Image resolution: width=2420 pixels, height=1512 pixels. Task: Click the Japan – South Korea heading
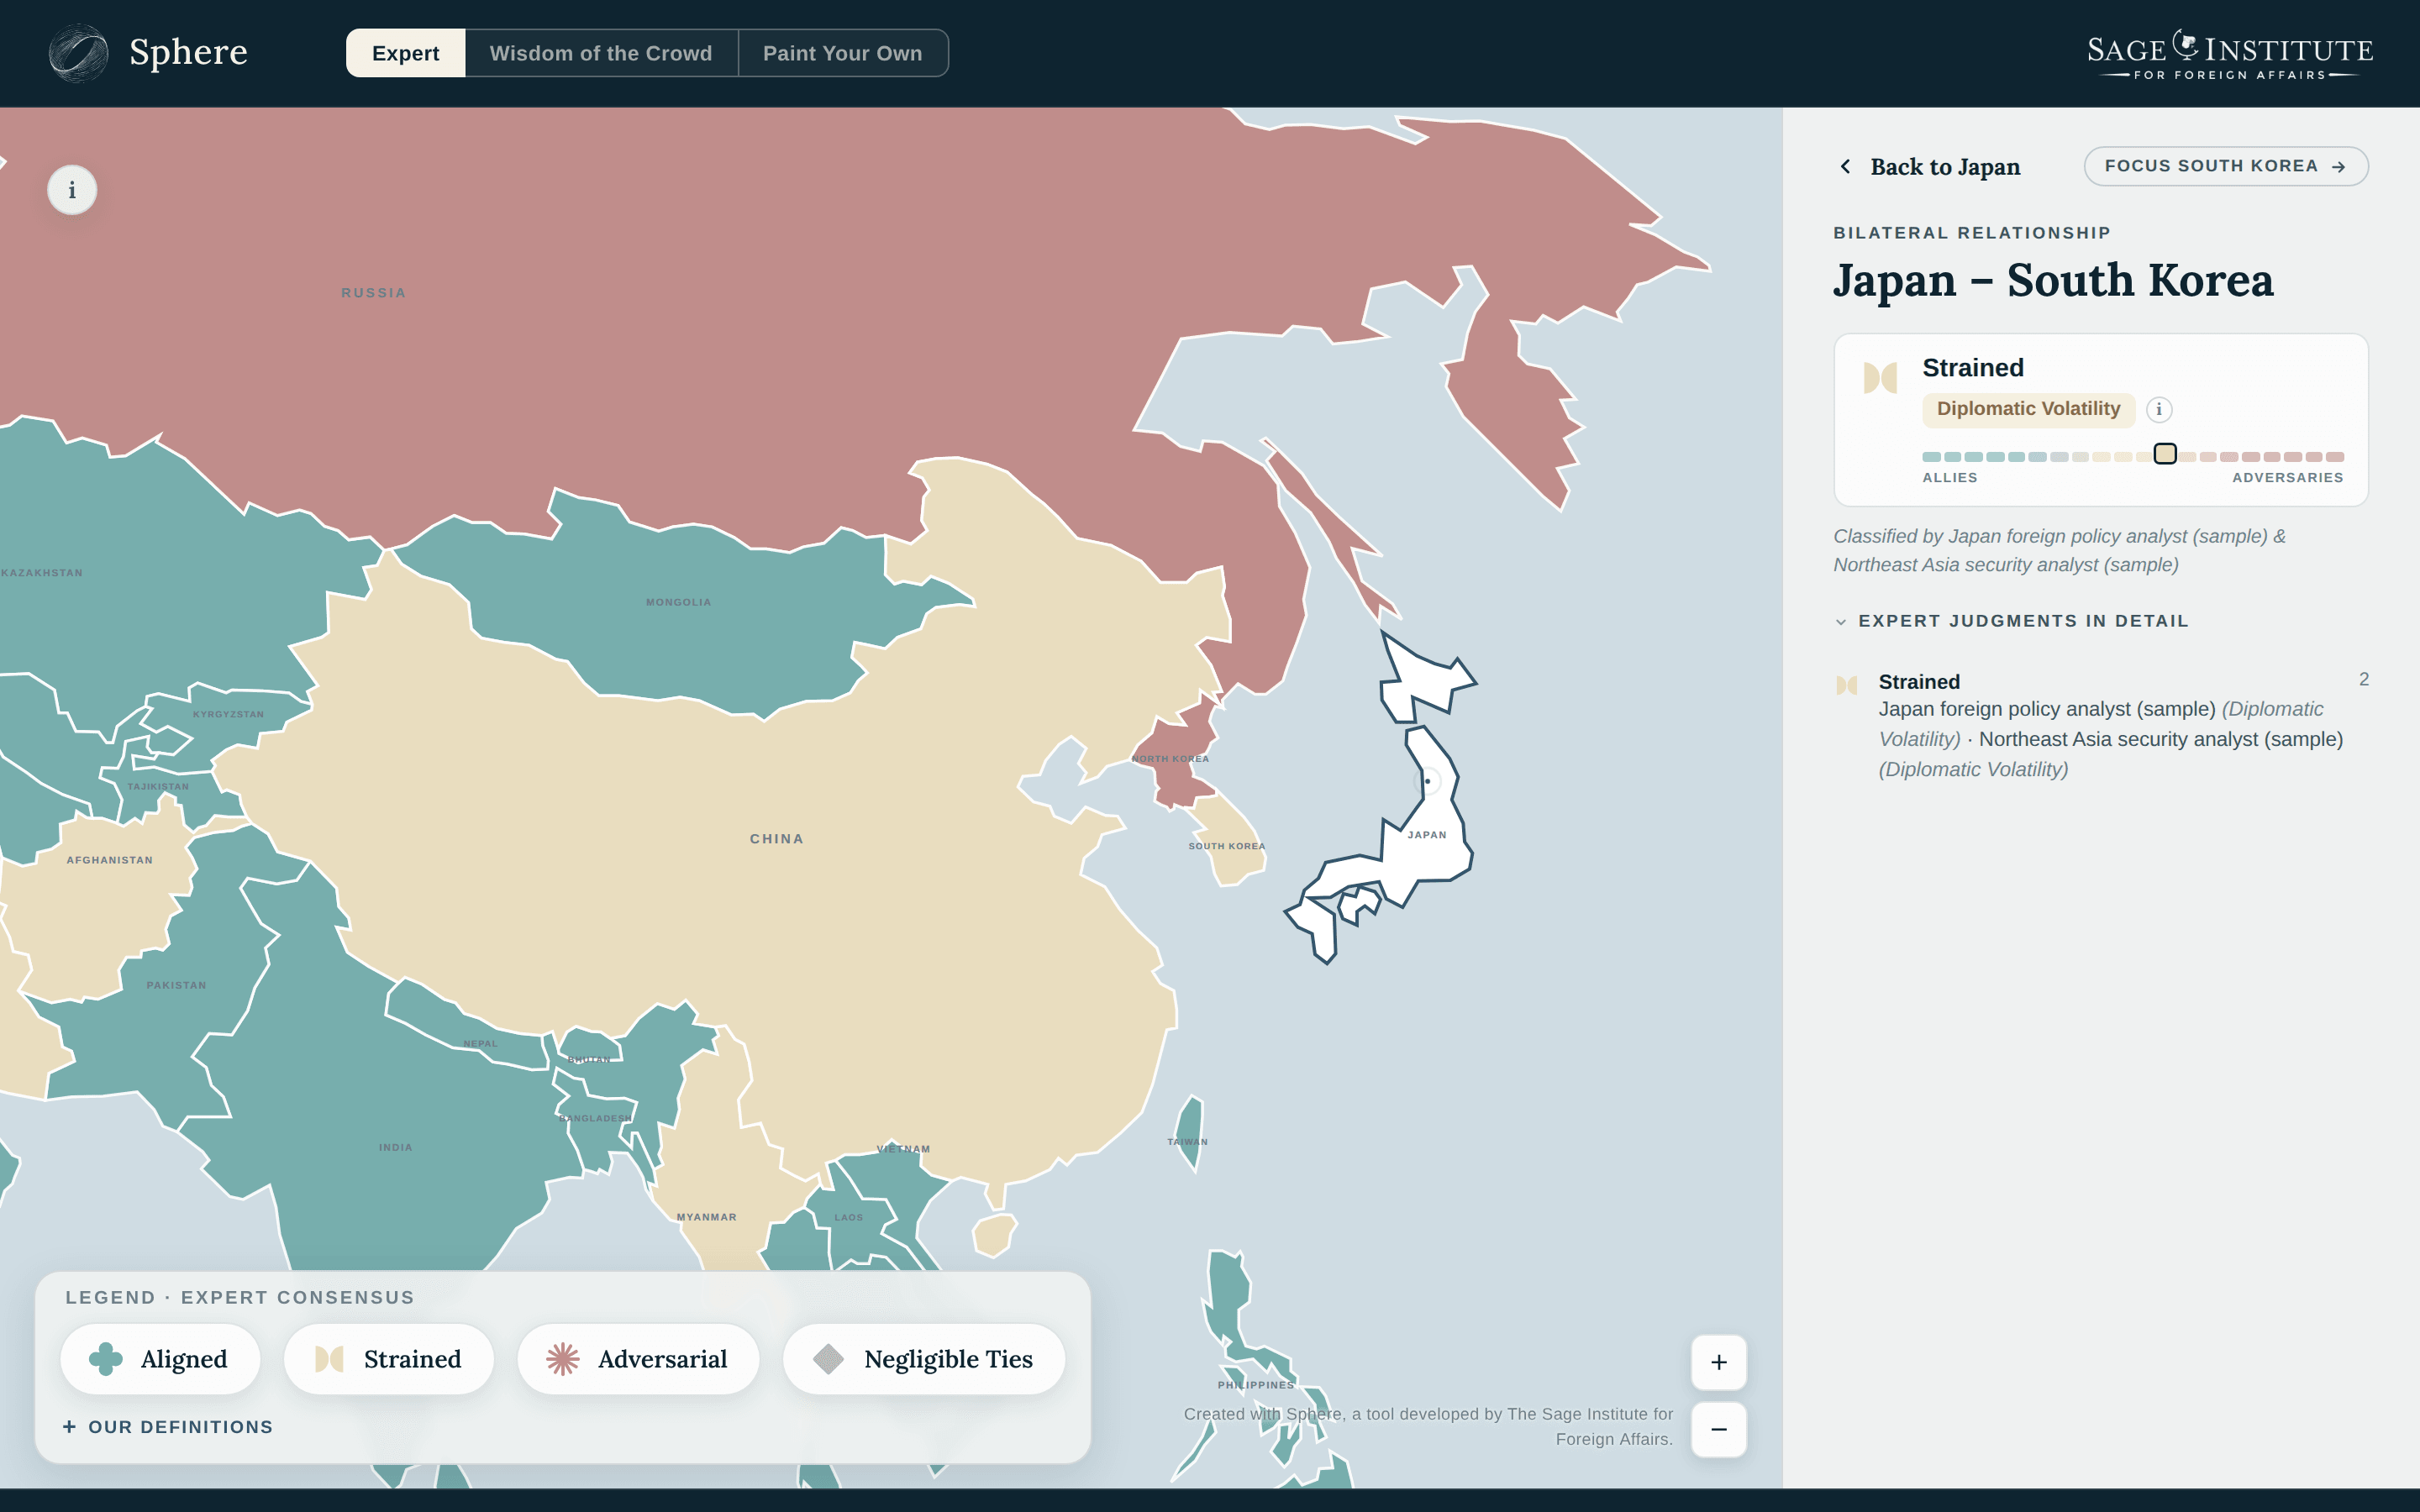coord(2053,280)
